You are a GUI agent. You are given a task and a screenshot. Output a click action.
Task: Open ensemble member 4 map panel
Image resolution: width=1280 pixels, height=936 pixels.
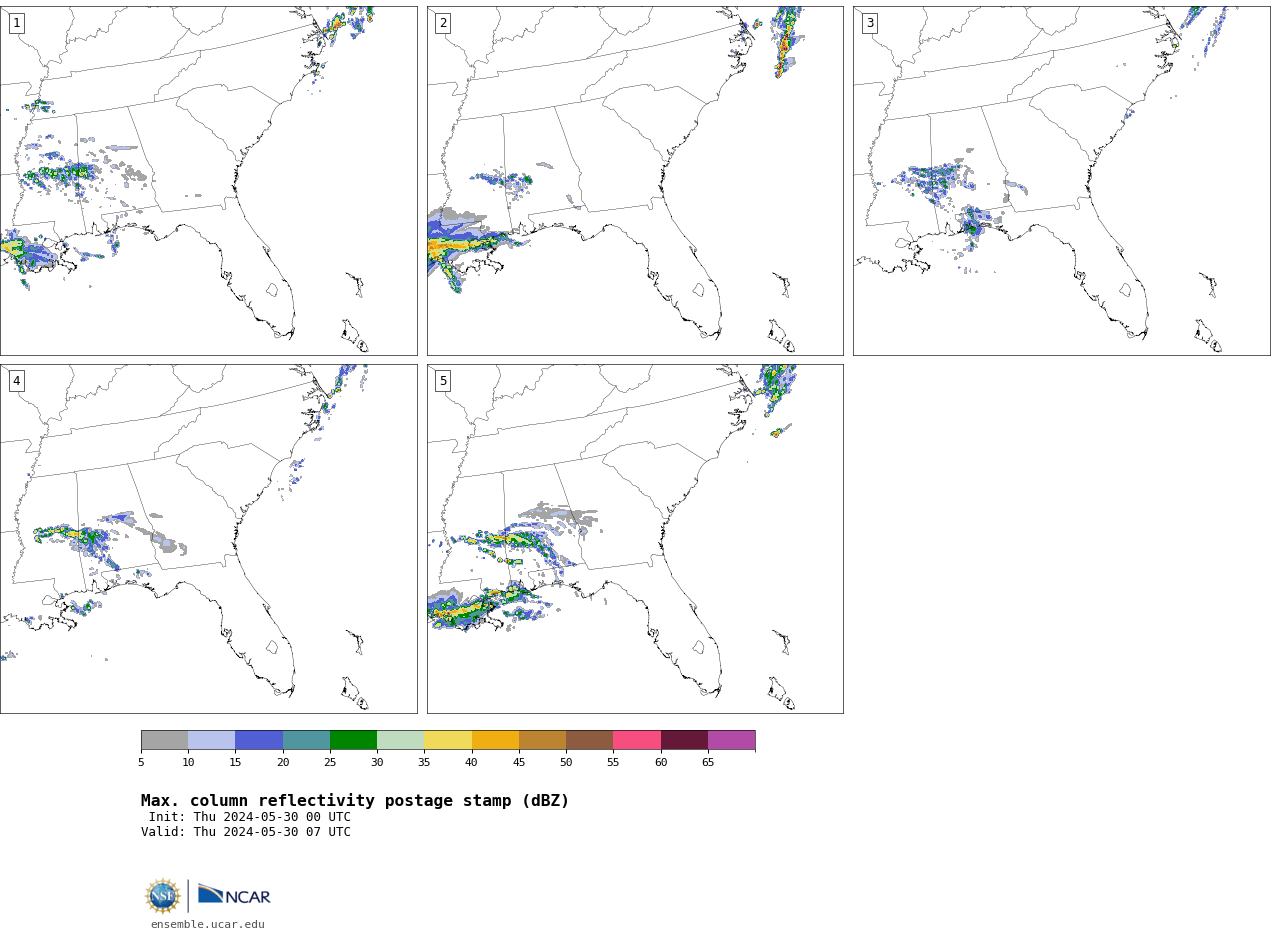click(208, 539)
